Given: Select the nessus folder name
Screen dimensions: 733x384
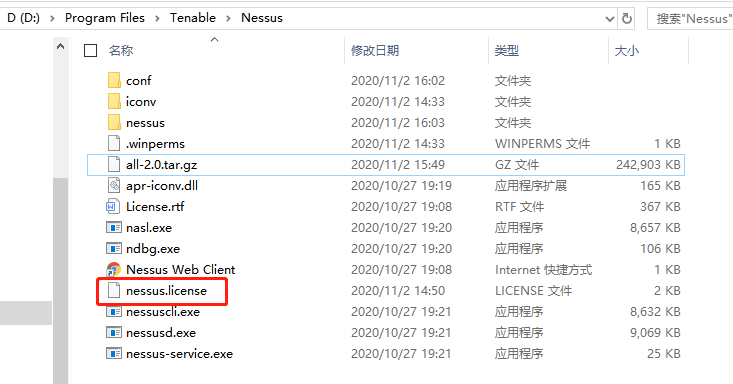Looking at the screenshot, I should tap(145, 123).
